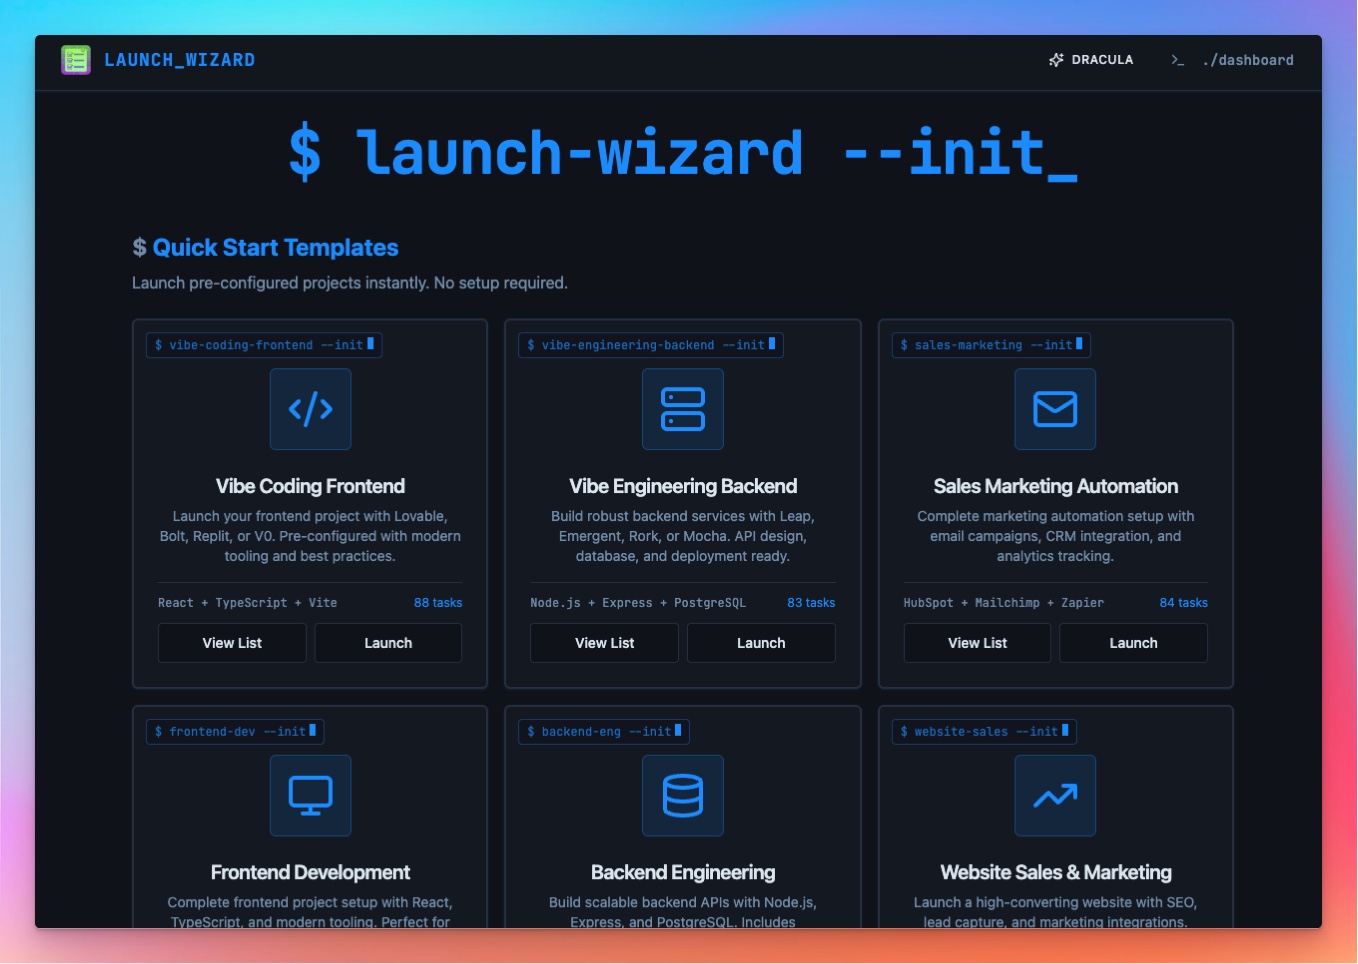Click the Launch Wizard checklist logo icon
The height and width of the screenshot is (964, 1358).
coord(76,60)
